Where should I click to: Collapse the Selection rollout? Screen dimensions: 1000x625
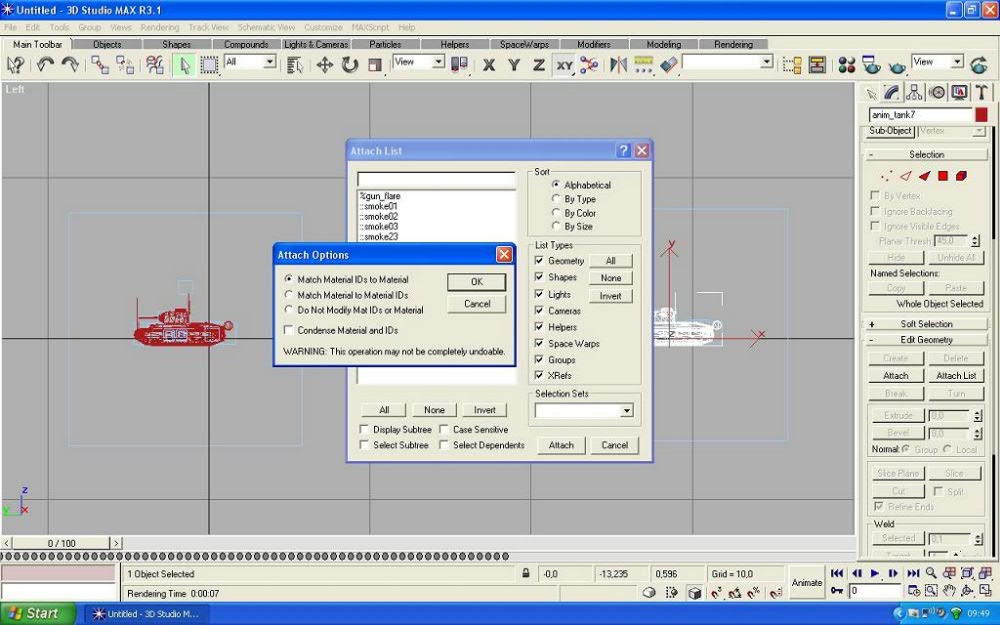click(927, 154)
